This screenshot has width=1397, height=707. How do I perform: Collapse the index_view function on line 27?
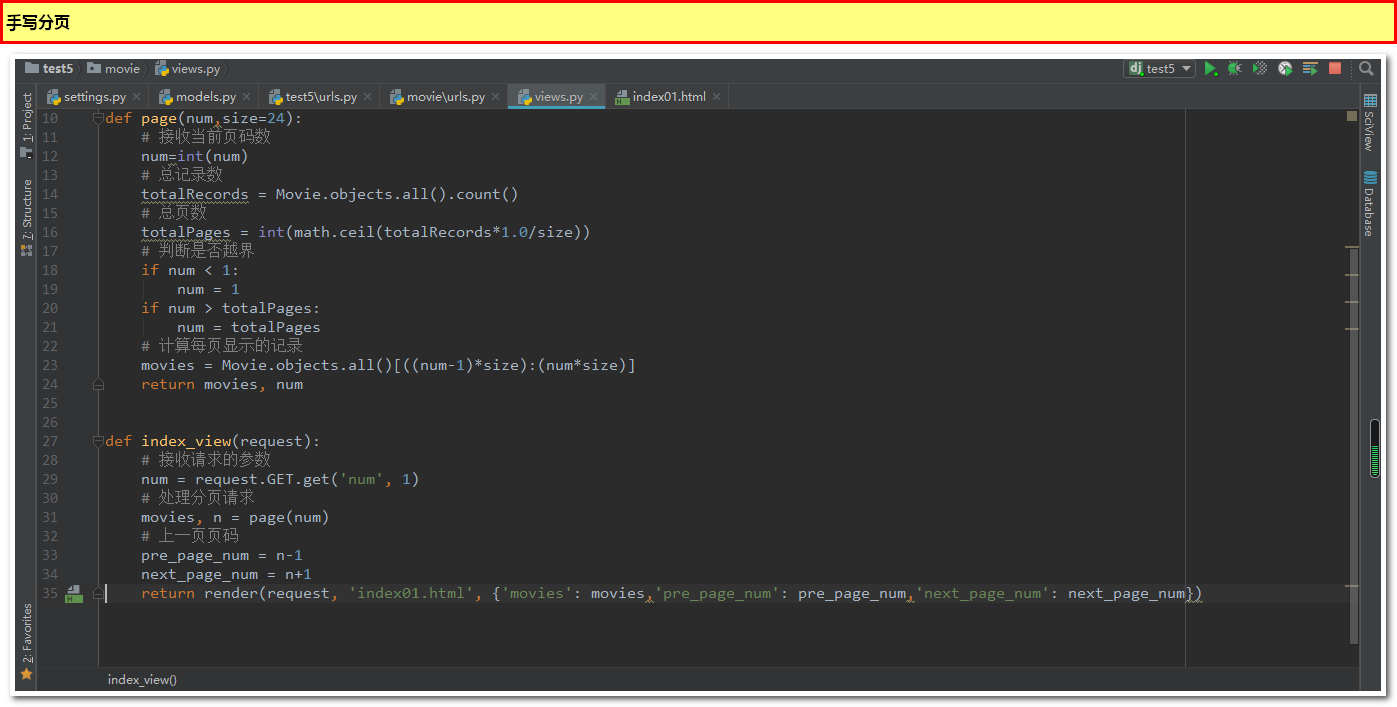[x=98, y=441]
